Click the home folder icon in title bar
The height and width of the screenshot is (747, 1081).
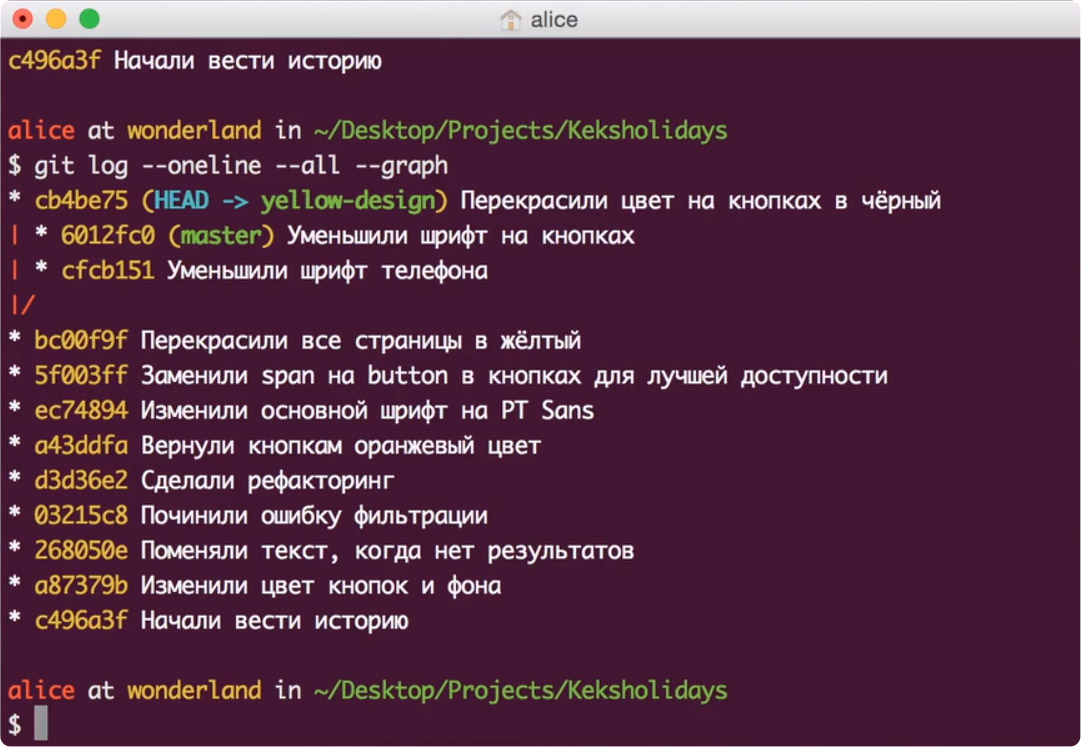(510, 19)
